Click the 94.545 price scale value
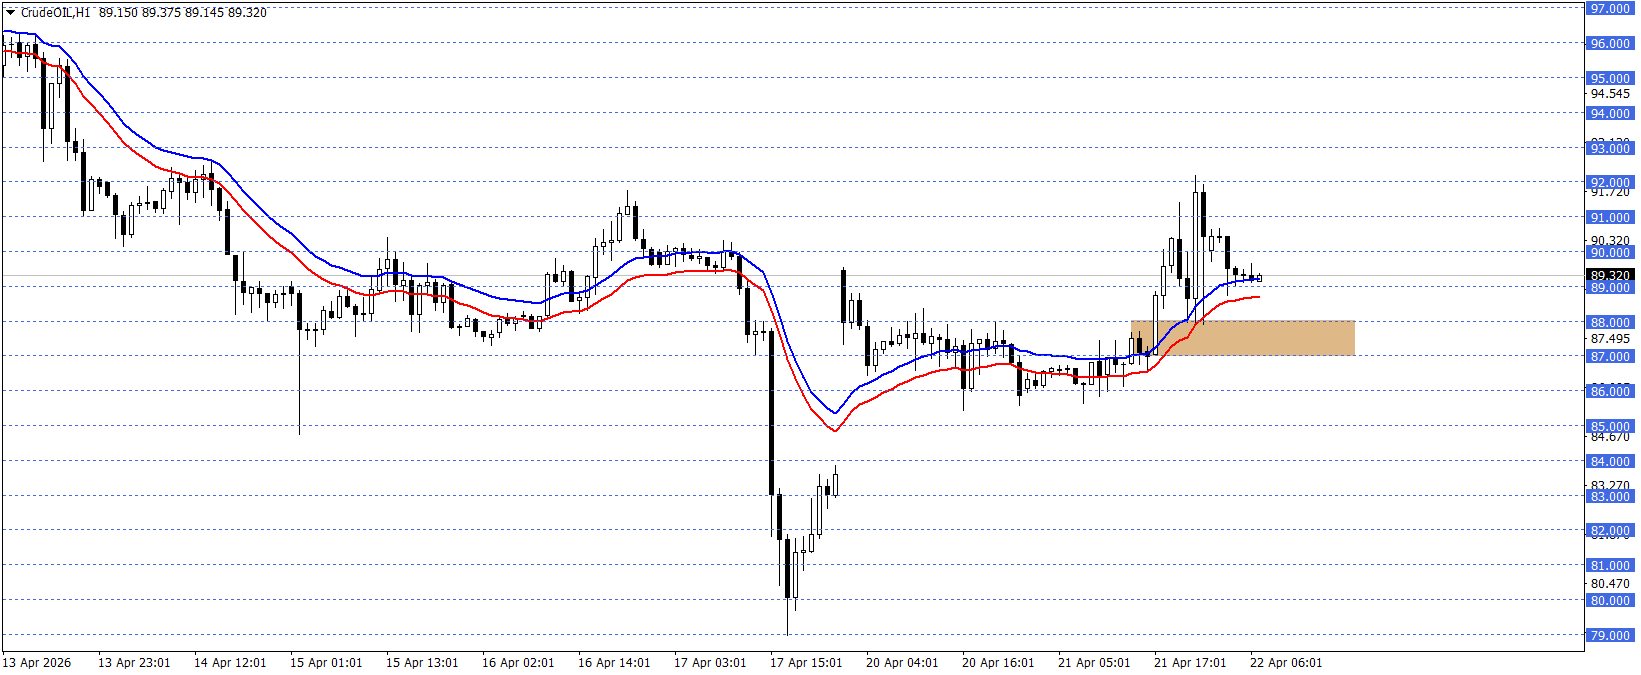The height and width of the screenshot is (675, 1641). coord(1610,94)
